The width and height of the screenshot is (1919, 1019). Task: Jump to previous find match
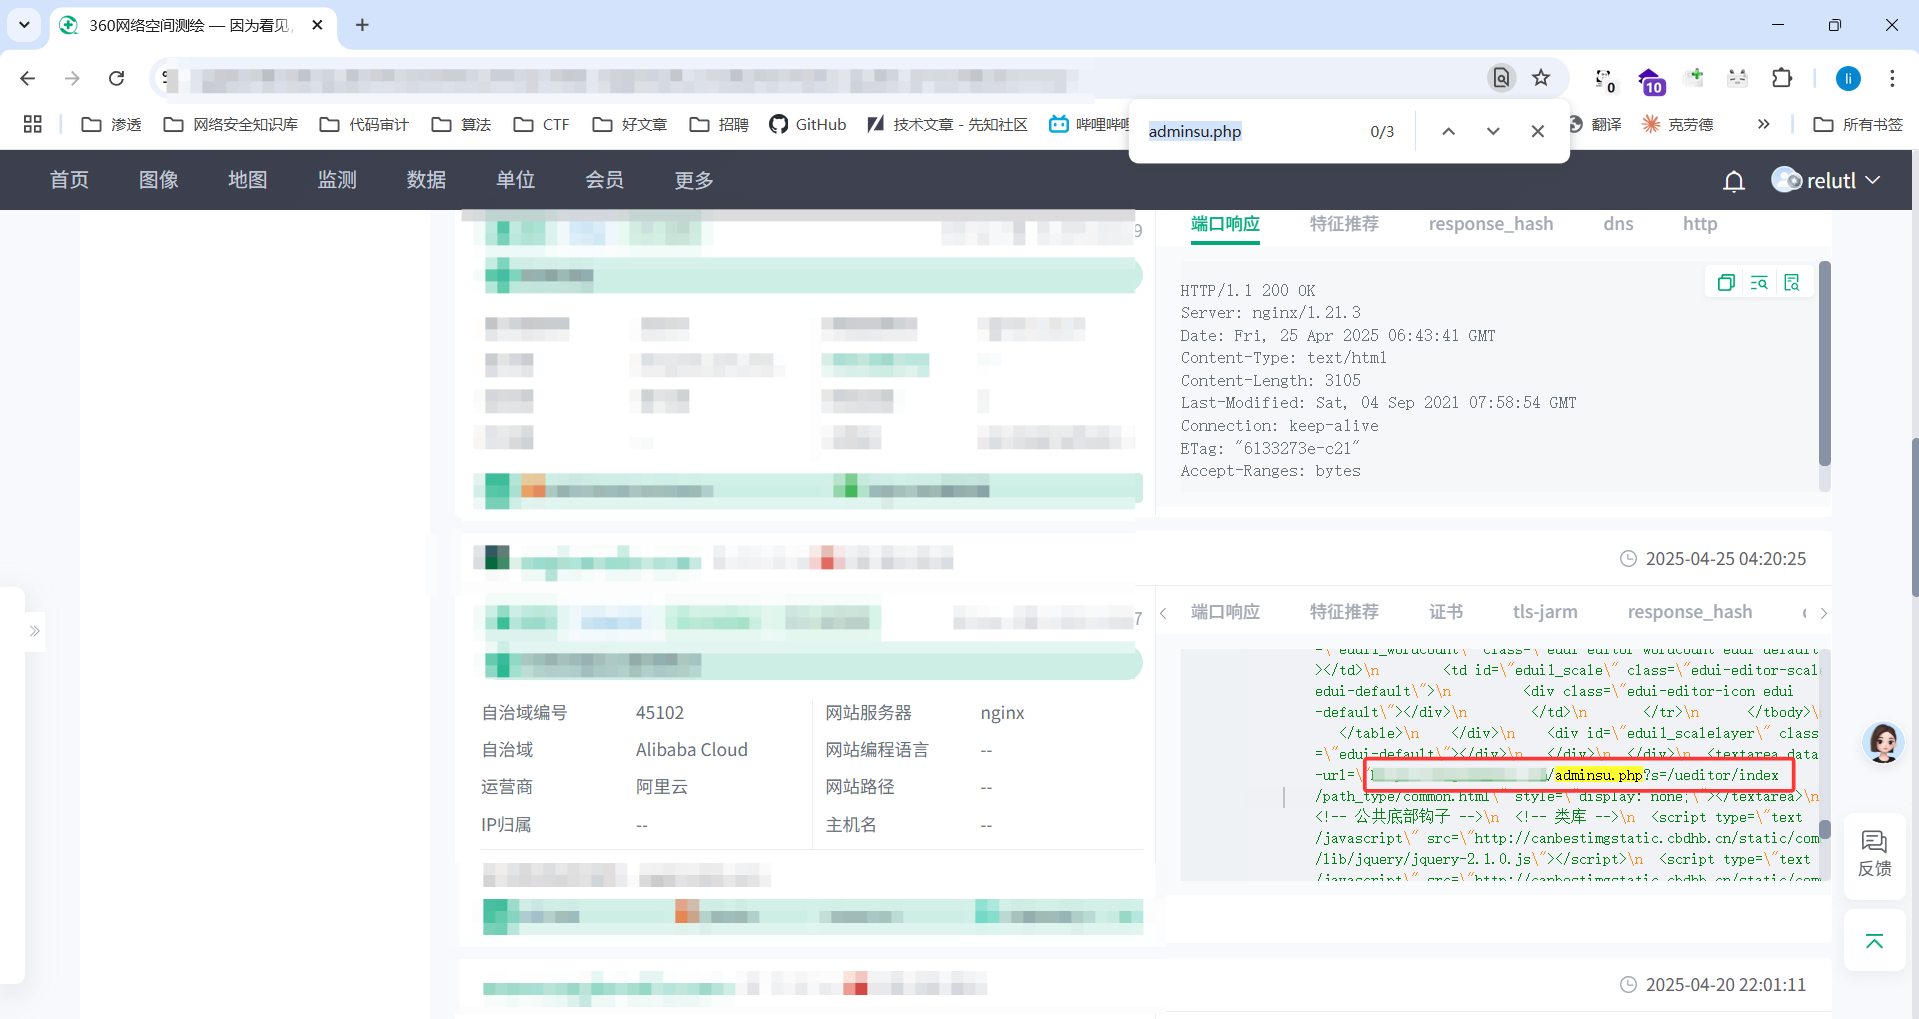(x=1448, y=131)
